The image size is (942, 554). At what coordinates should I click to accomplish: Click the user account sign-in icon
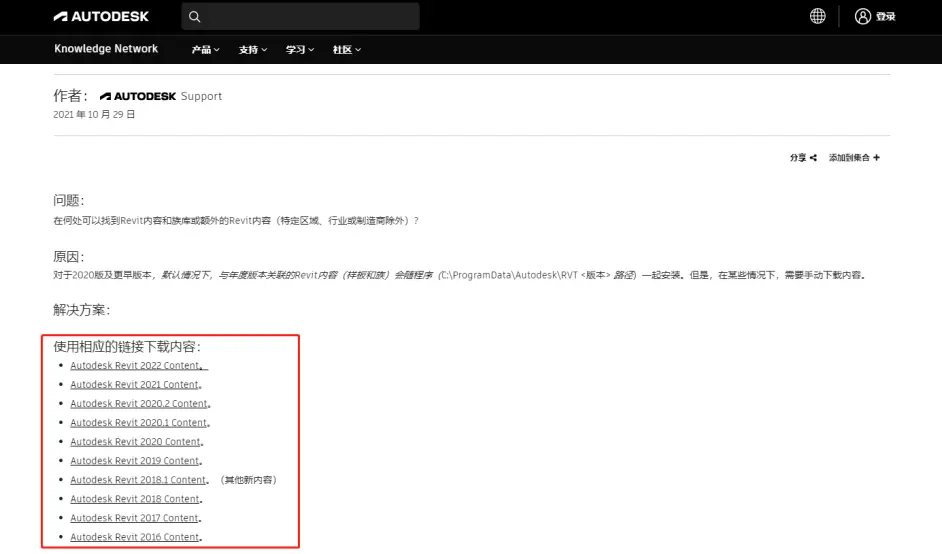click(865, 16)
